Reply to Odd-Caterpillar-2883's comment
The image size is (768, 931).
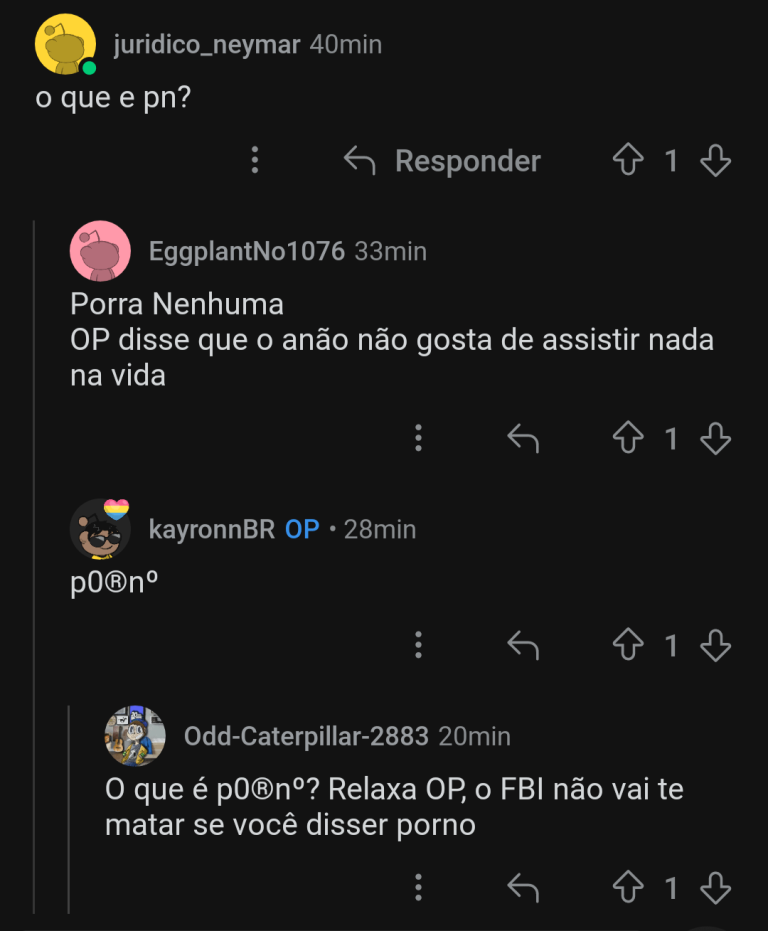[523, 887]
